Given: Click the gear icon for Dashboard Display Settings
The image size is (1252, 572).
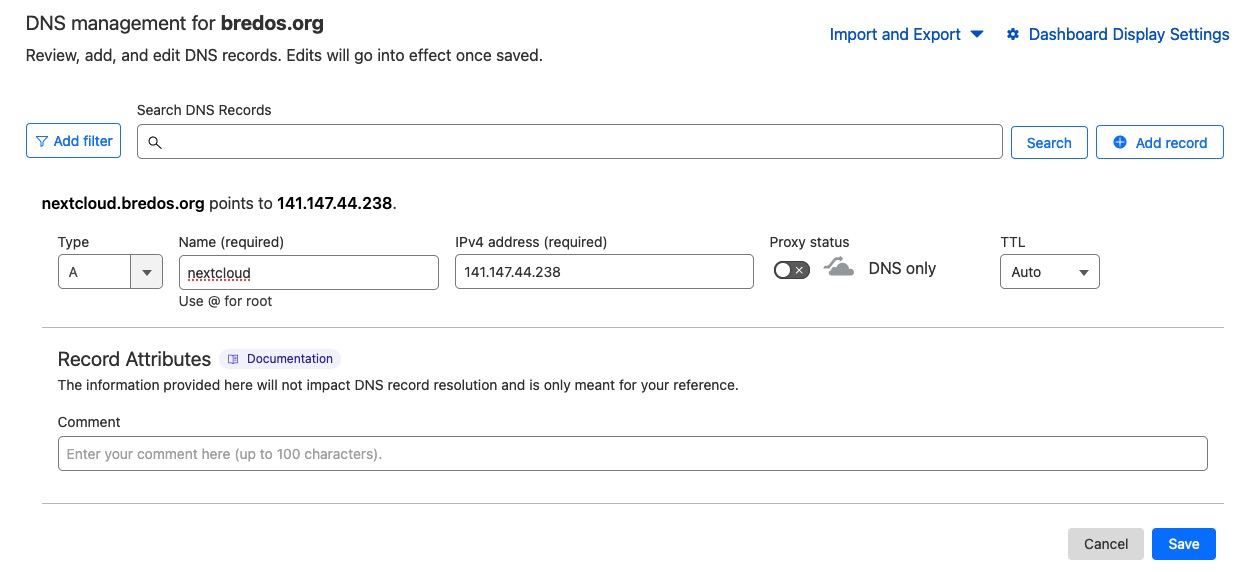Looking at the screenshot, I should point(1013,34).
